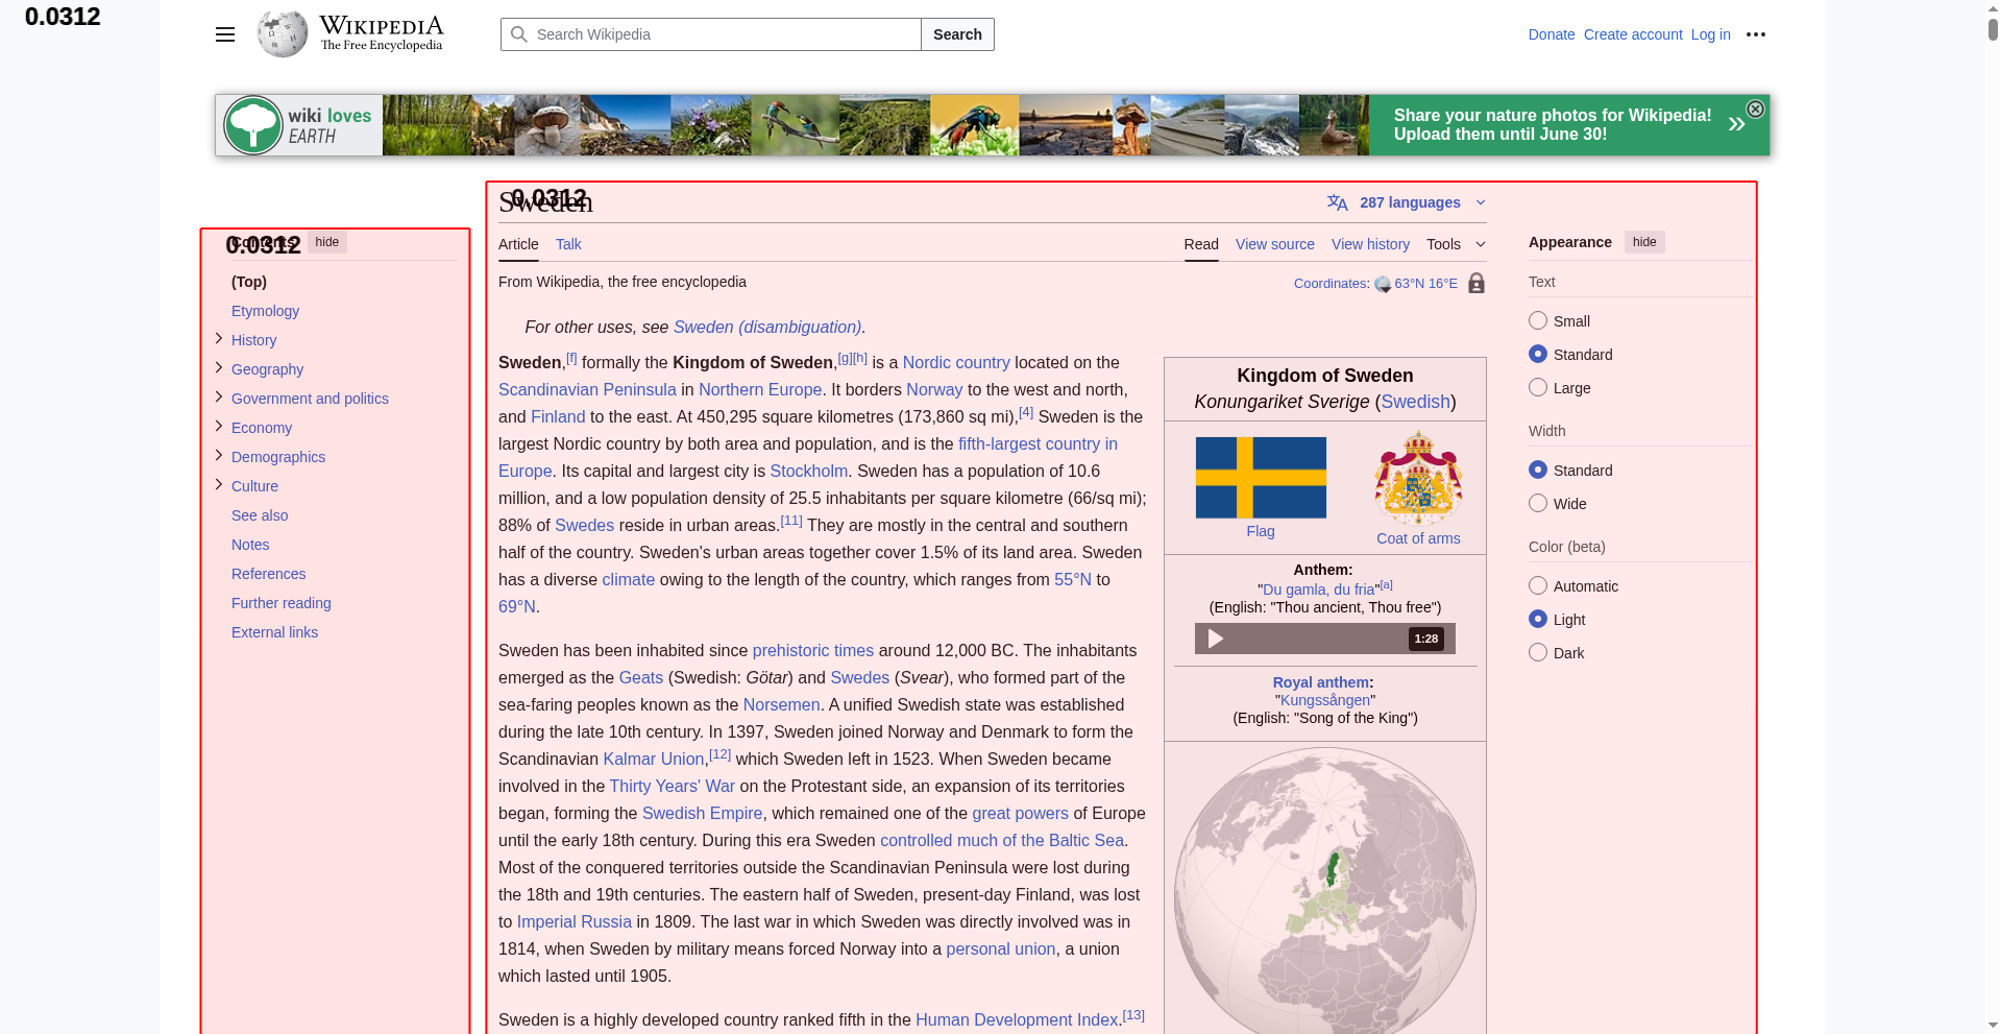2000x1034 pixels.
Task: Open the Stockholm article link
Action: point(808,471)
